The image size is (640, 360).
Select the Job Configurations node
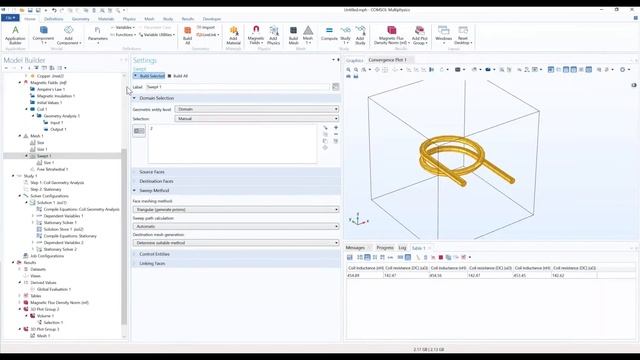47,256
